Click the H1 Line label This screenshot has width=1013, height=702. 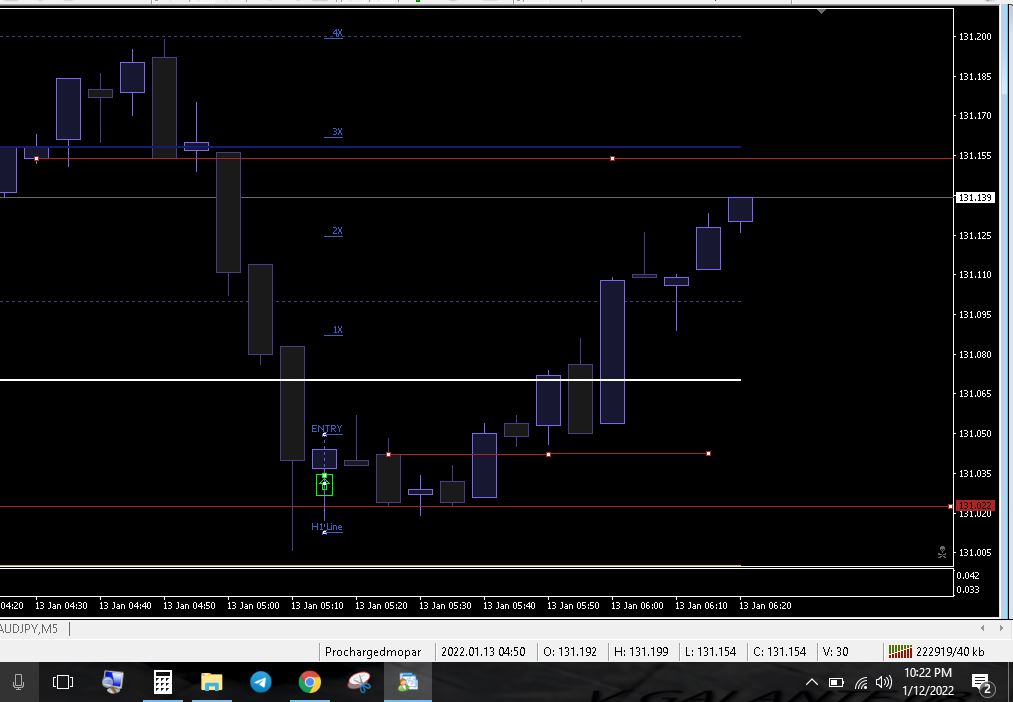[327, 526]
